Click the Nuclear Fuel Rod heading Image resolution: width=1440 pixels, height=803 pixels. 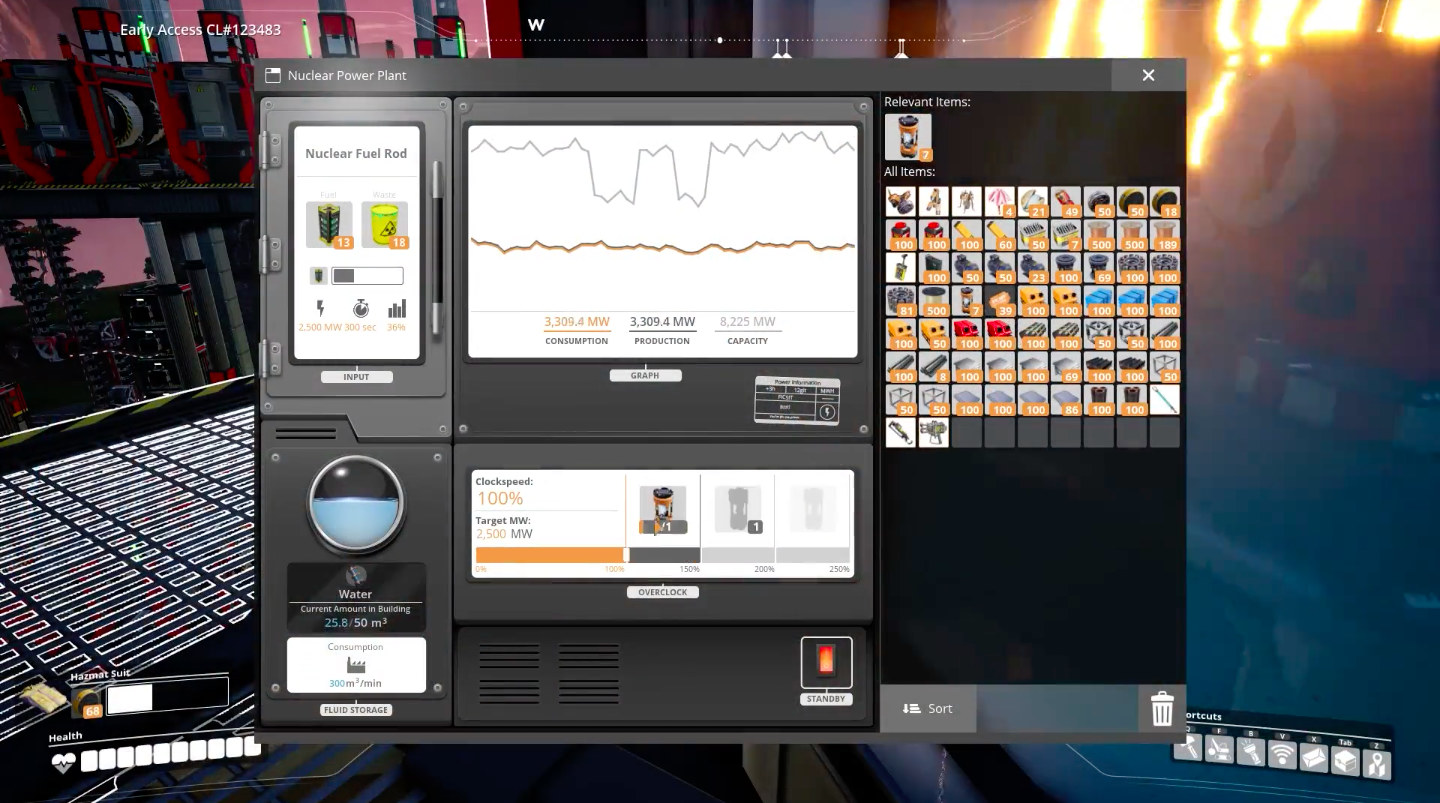click(x=356, y=154)
